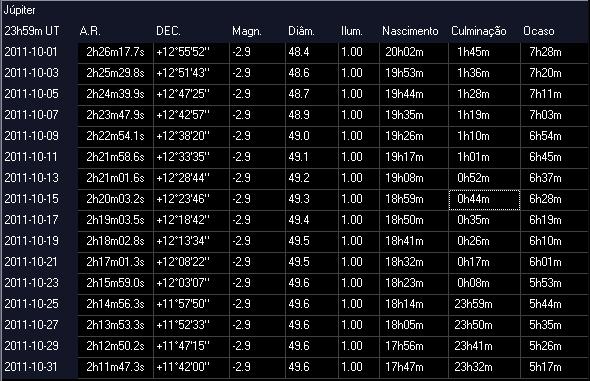Select the date row 2011-10-03
Viewport: 590px width, 381px height.
pos(32,73)
